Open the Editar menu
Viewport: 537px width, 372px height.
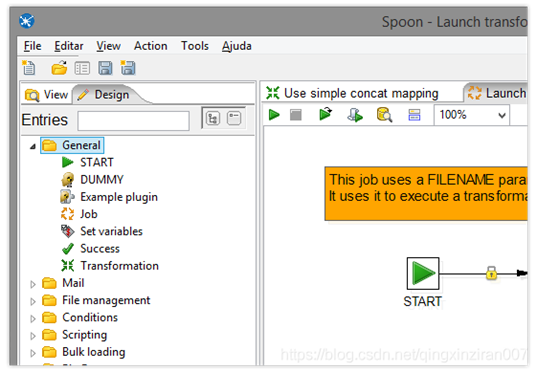coord(69,46)
